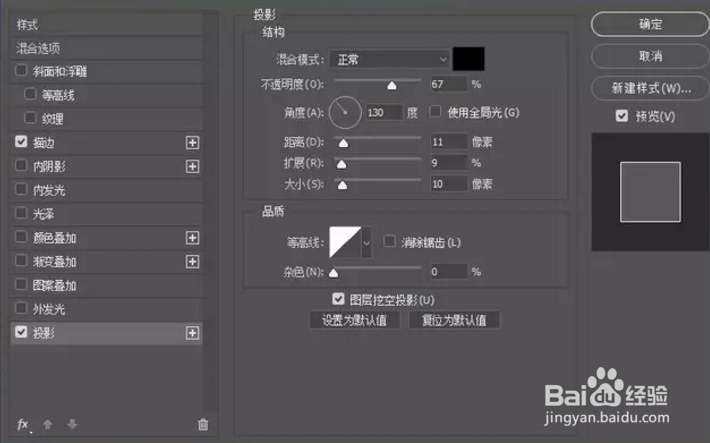Select the 样式 item in the list
This screenshot has width=710, height=443.
pos(106,24)
